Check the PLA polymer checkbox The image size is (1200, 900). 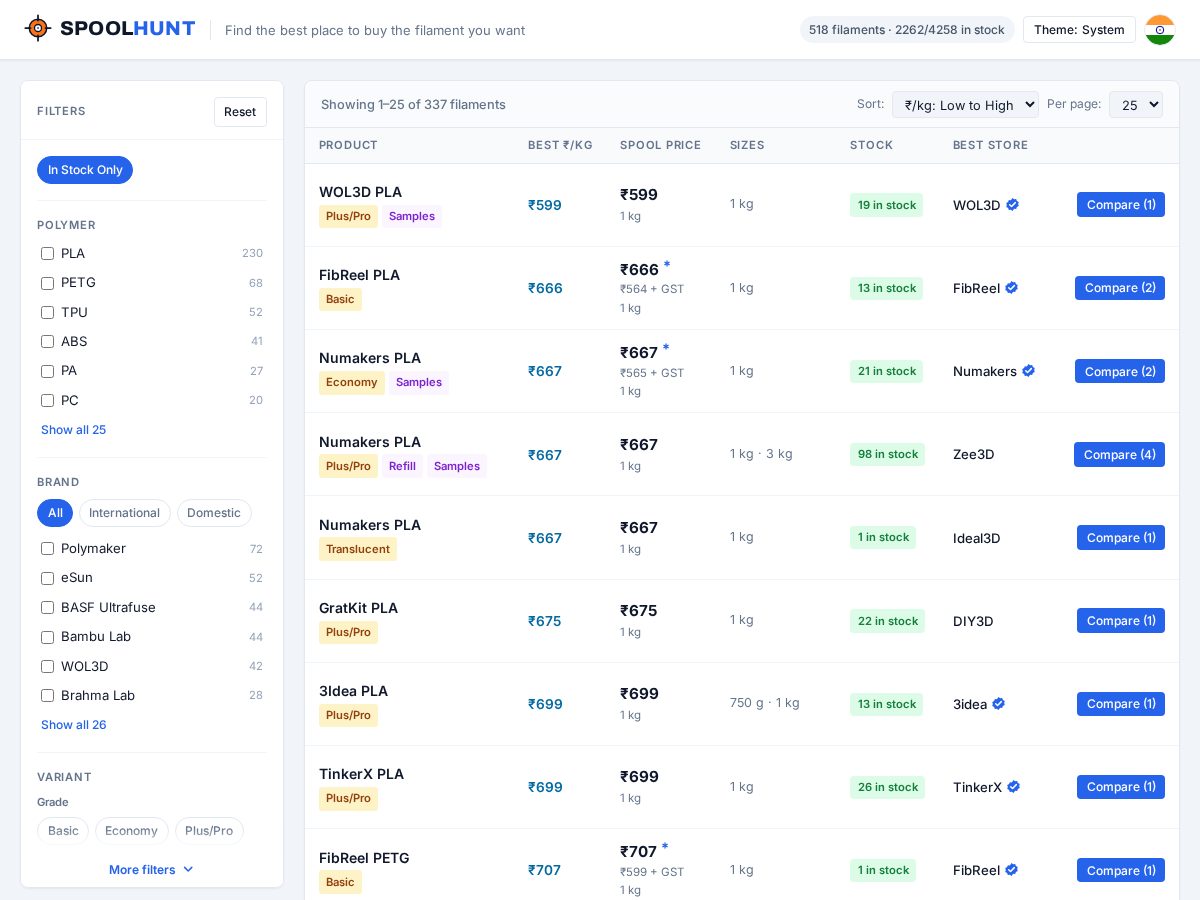click(x=47, y=254)
